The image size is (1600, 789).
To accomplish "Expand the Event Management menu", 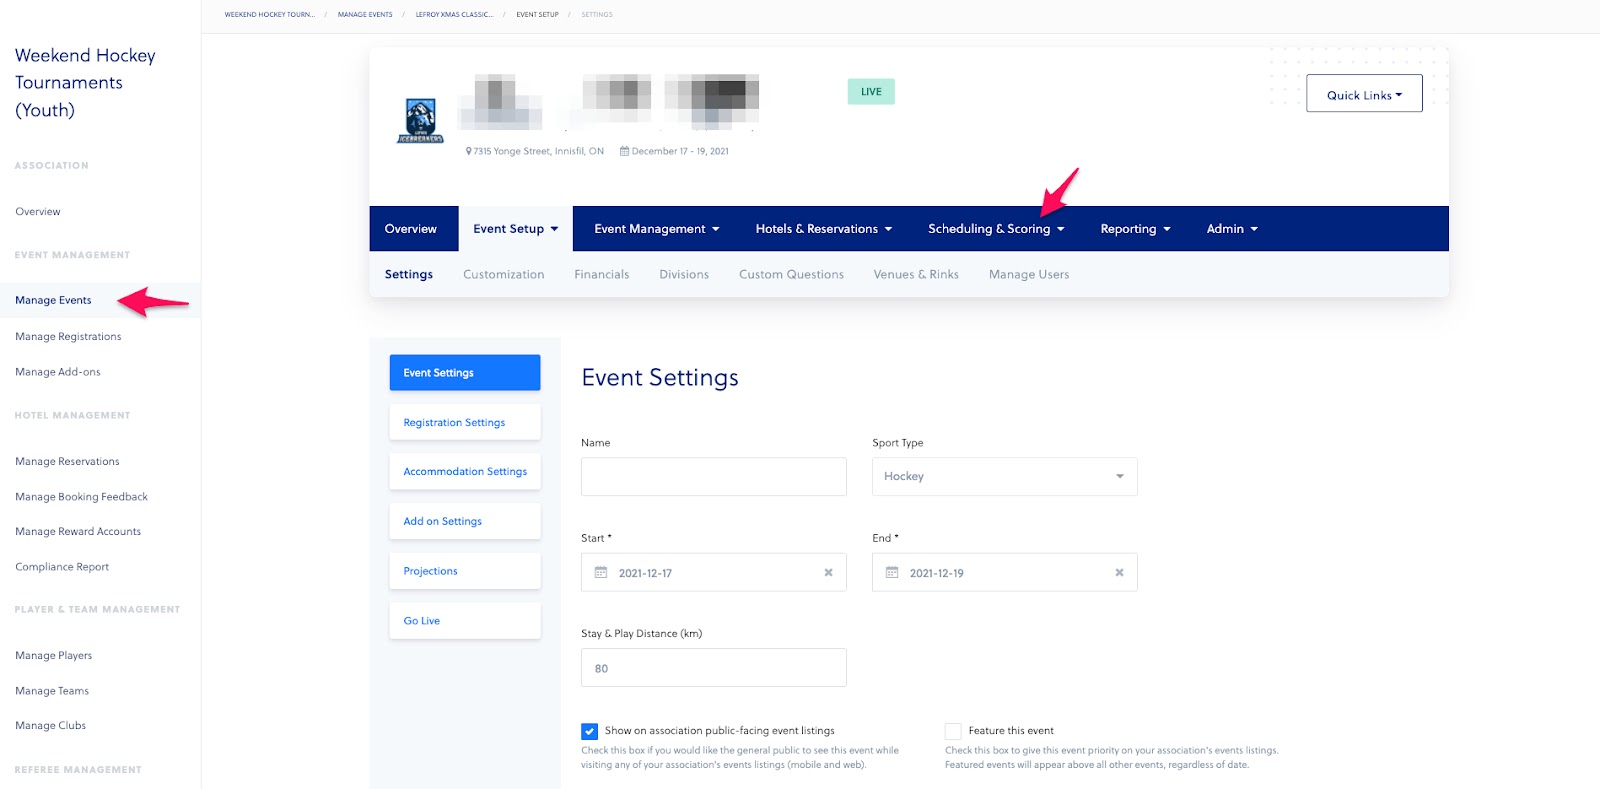I will (x=657, y=229).
